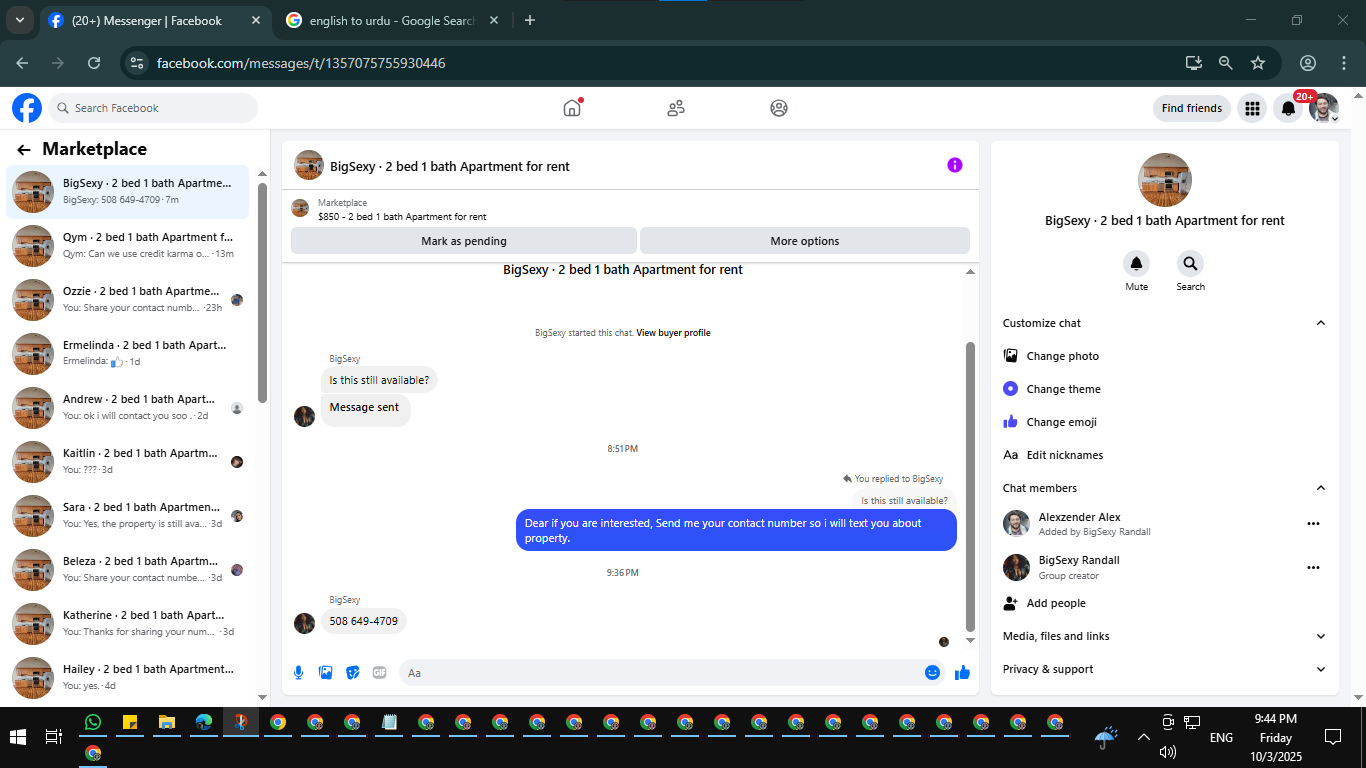Click the Chrome address bar URL
1366x768 pixels.
tap(301, 63)
